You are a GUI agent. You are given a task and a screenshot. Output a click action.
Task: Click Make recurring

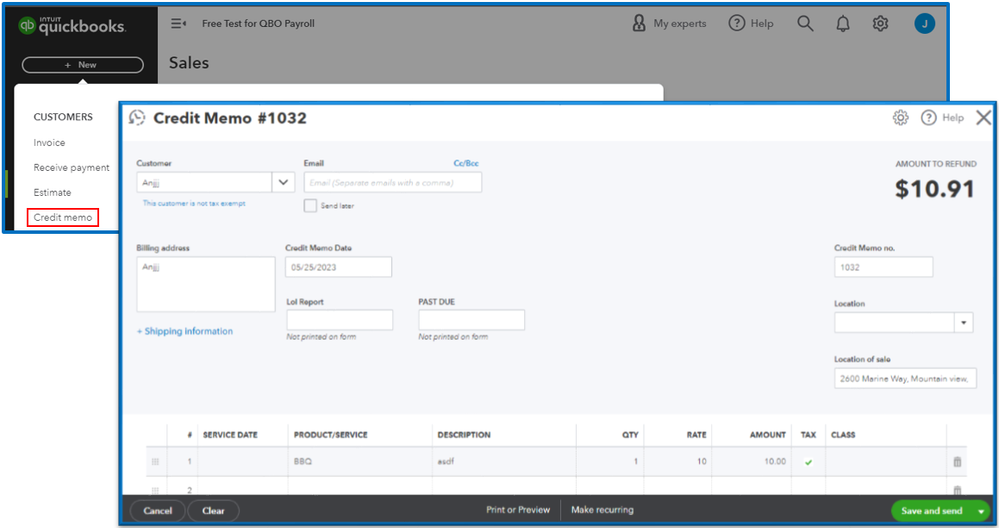[602, 510]
